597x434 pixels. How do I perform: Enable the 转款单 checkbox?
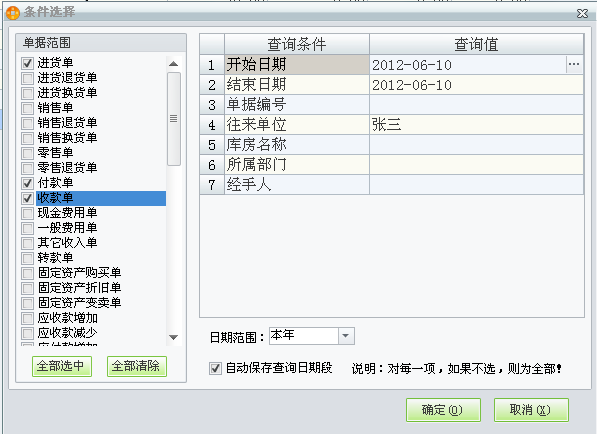pos(27,258)
